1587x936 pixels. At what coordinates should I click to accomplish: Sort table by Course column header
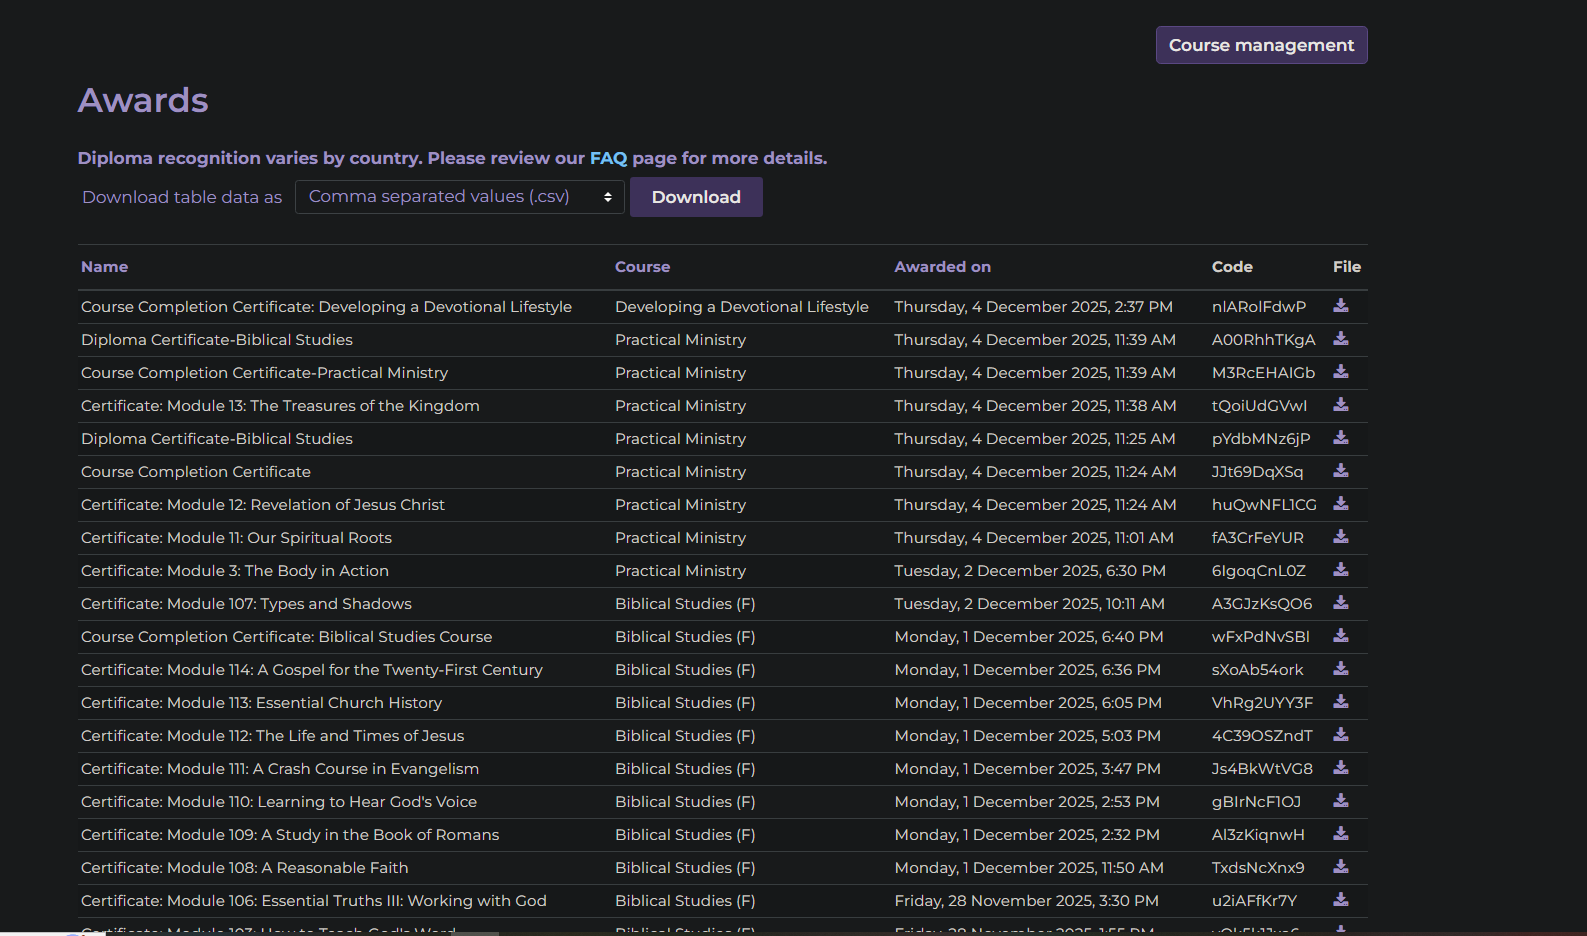coord(642,267)
